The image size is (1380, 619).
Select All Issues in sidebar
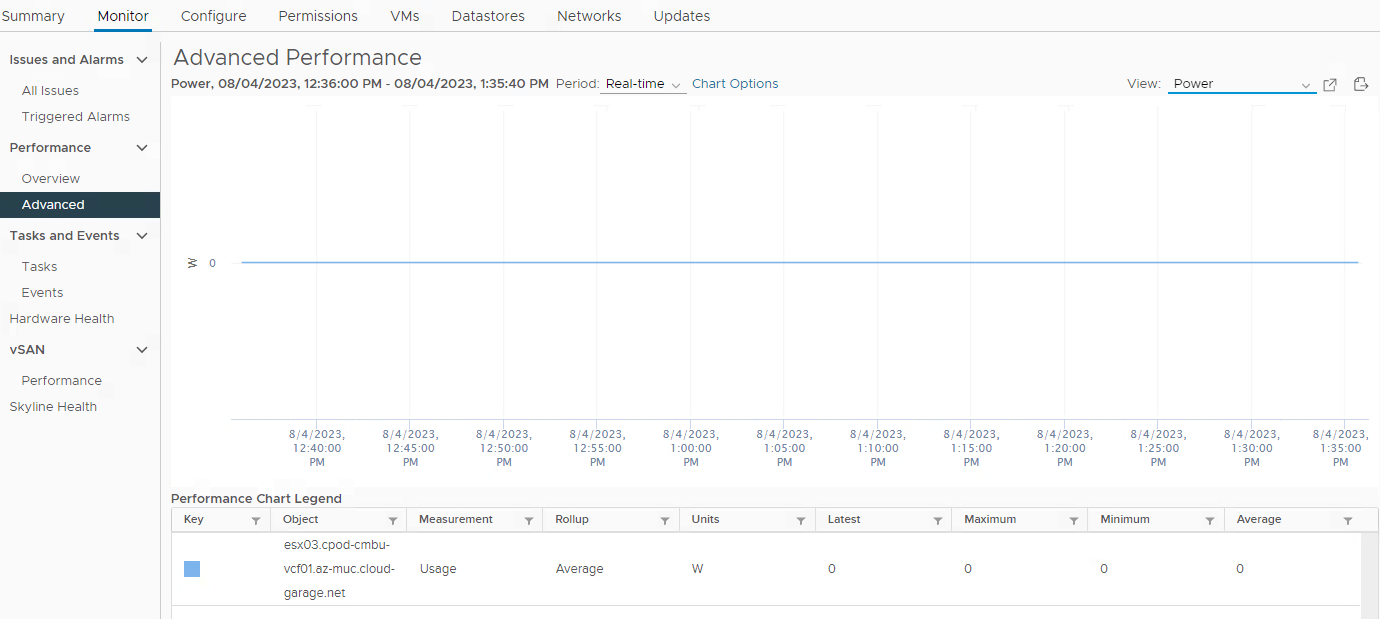click(50, 91)
